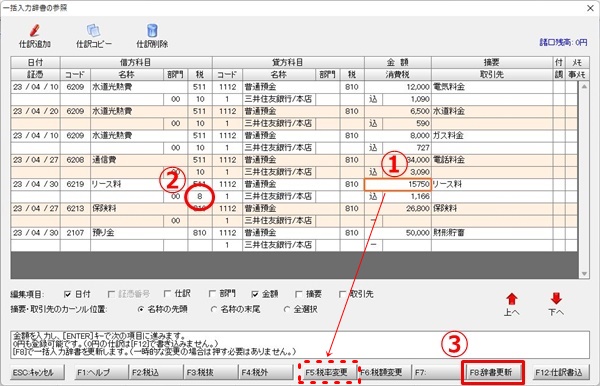Click date cell 23/04/20

(36, 111)
